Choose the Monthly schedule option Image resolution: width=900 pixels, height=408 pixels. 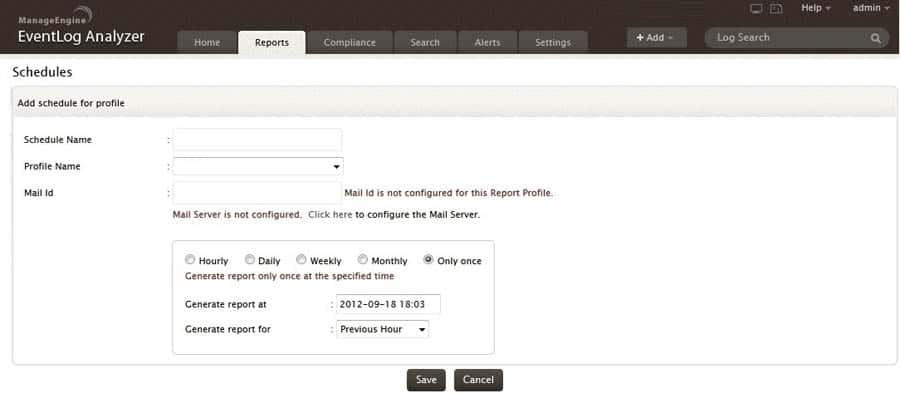point(362,259)
